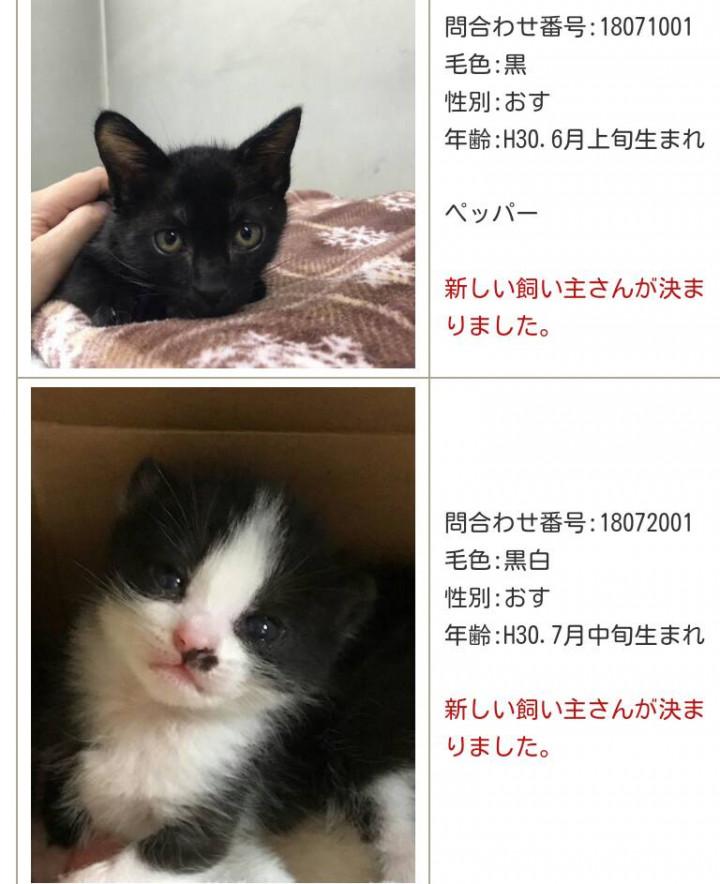Click the pink nose of the kitten
The image size is (720, 884).
coord(190,638)
